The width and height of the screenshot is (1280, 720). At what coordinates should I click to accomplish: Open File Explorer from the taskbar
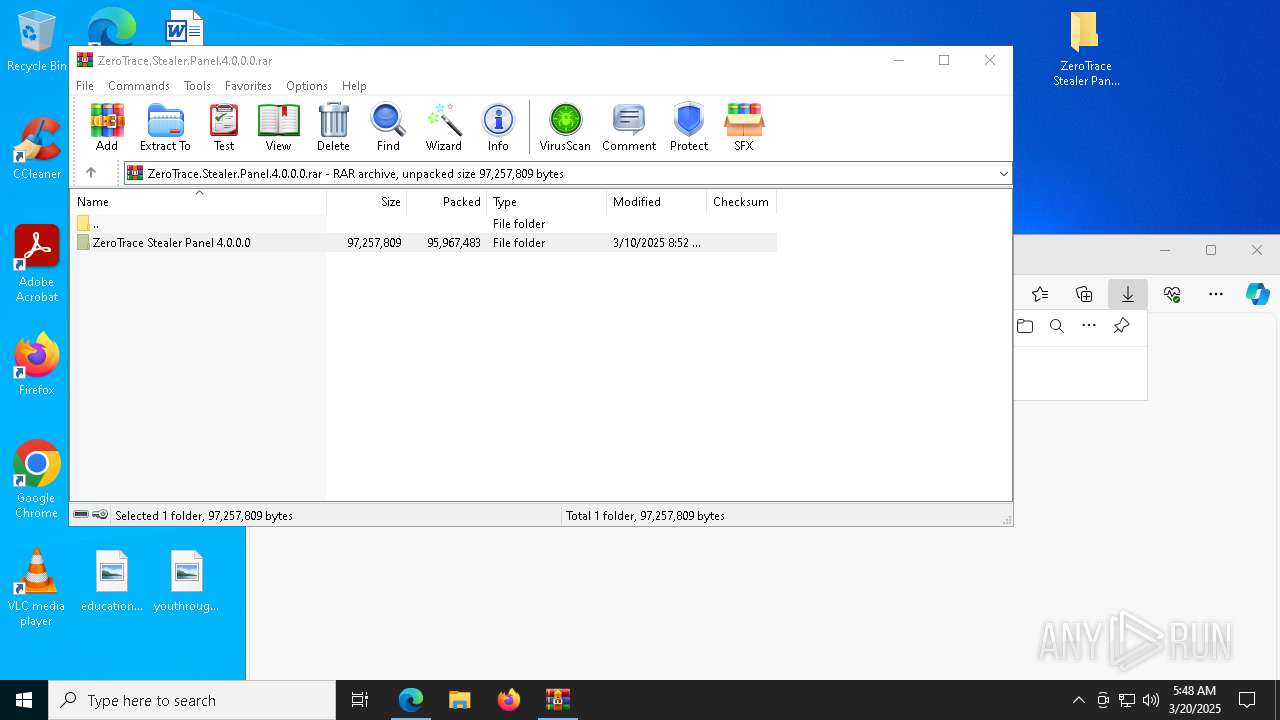click(x=459, y=700)
